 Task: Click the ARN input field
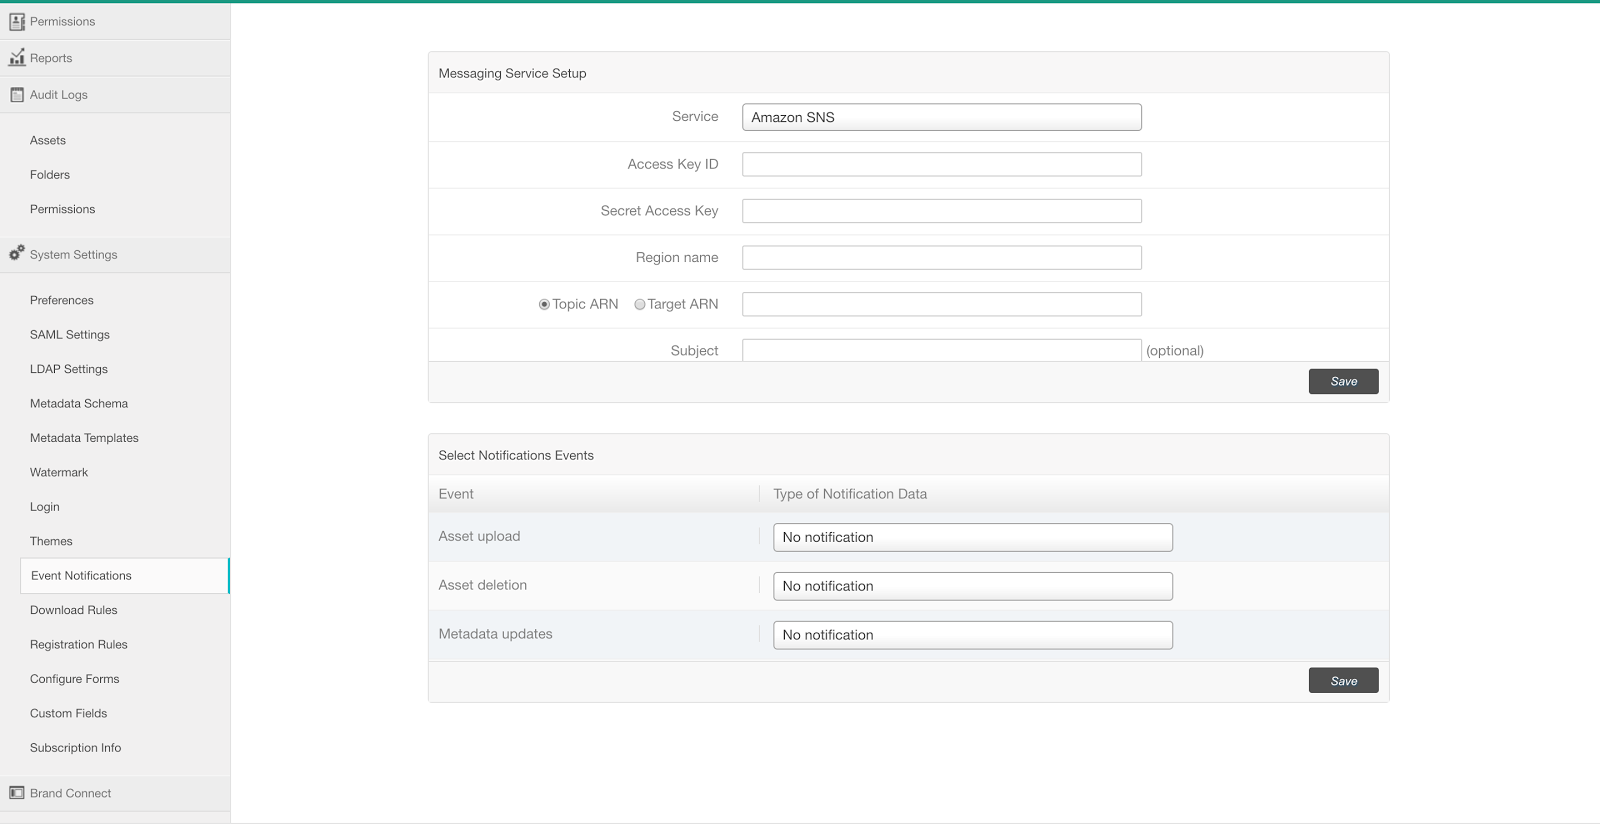tap(942, 304)
